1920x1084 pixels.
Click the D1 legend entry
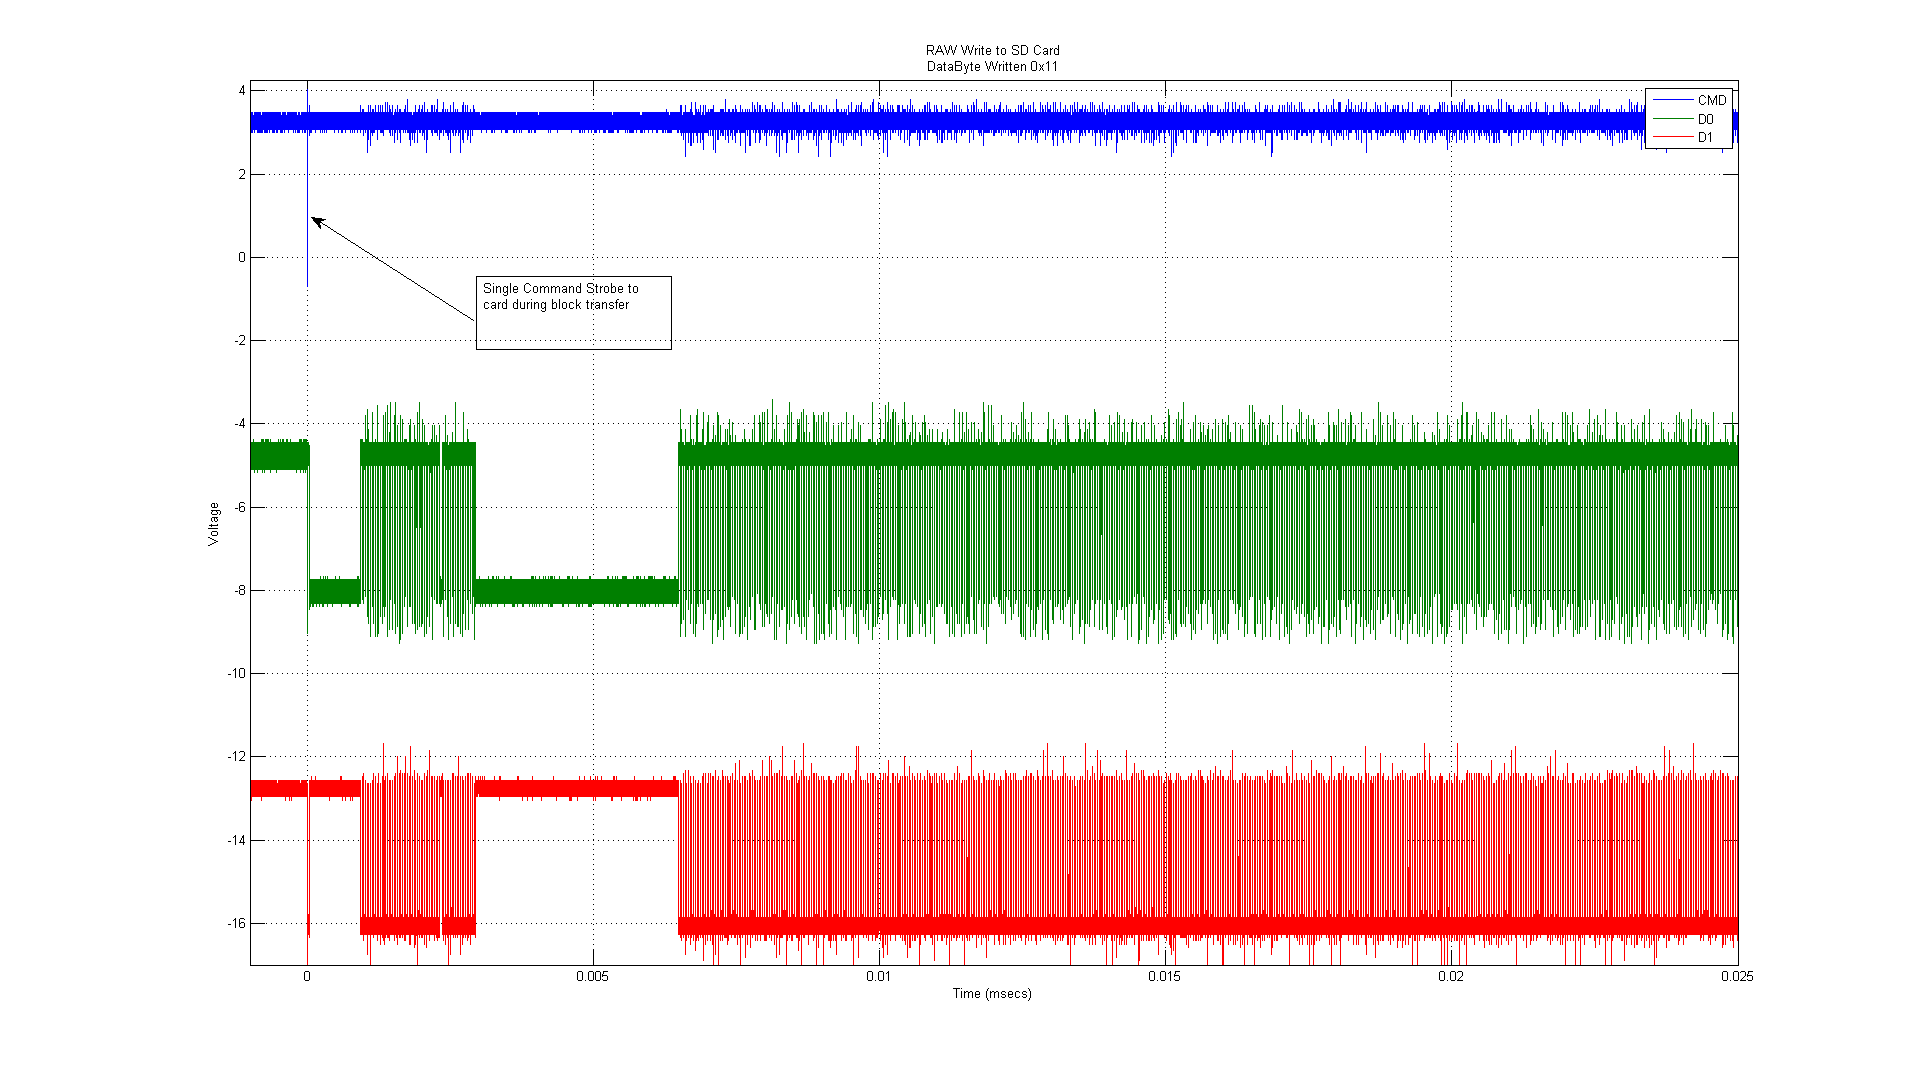click(1705, 138)
